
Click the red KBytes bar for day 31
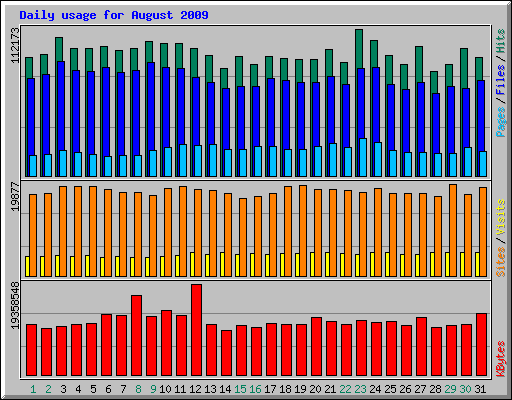click(481, 344)
